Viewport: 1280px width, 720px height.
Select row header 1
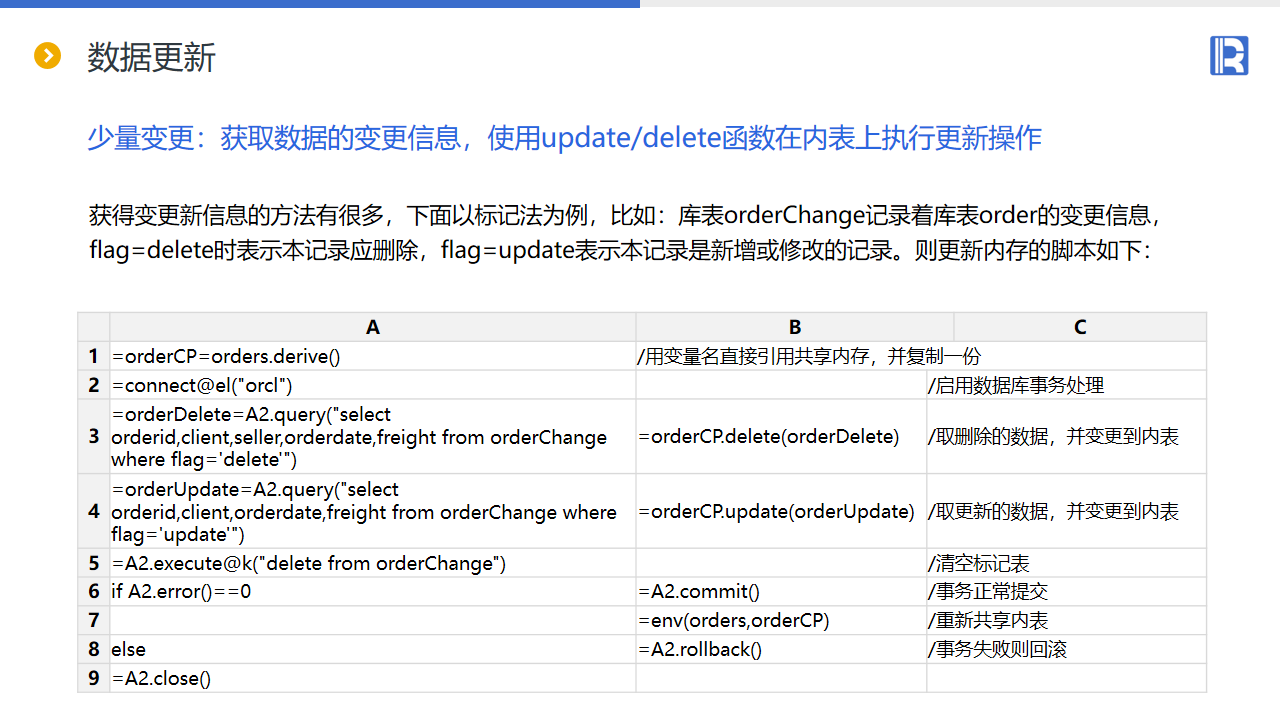pos(94,356)
